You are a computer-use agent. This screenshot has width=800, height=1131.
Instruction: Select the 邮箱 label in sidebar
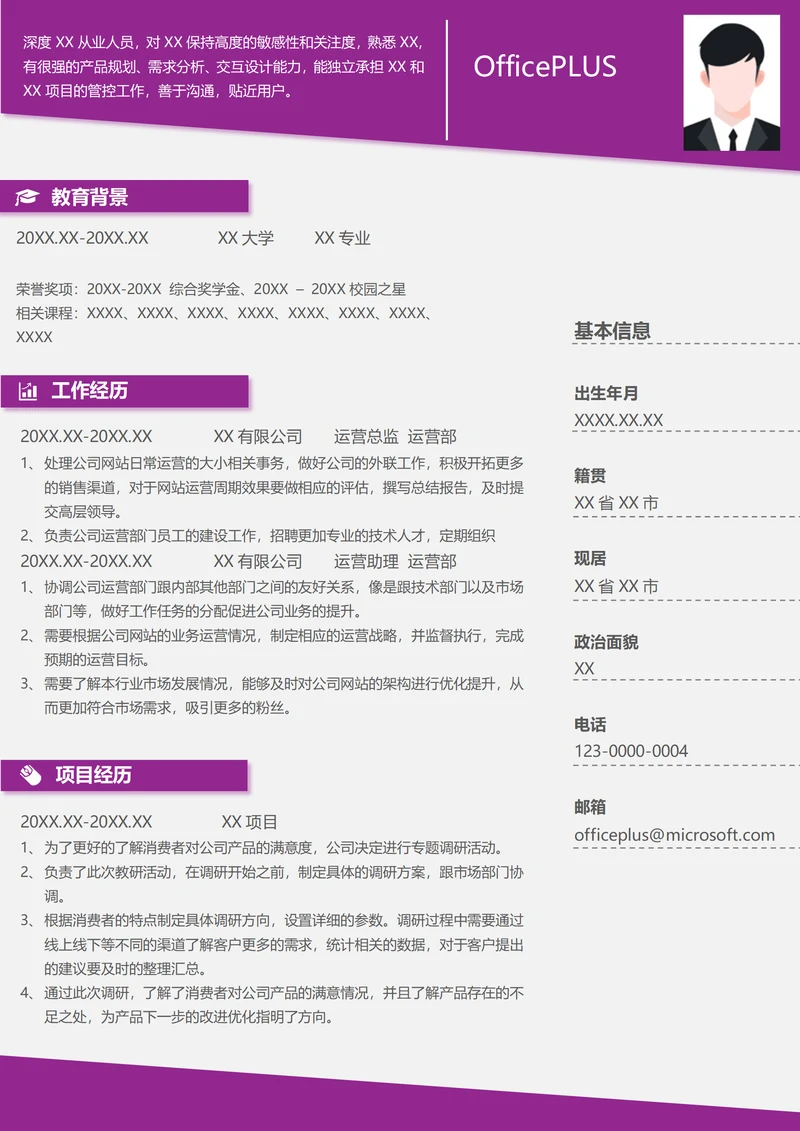click(590, 807)
